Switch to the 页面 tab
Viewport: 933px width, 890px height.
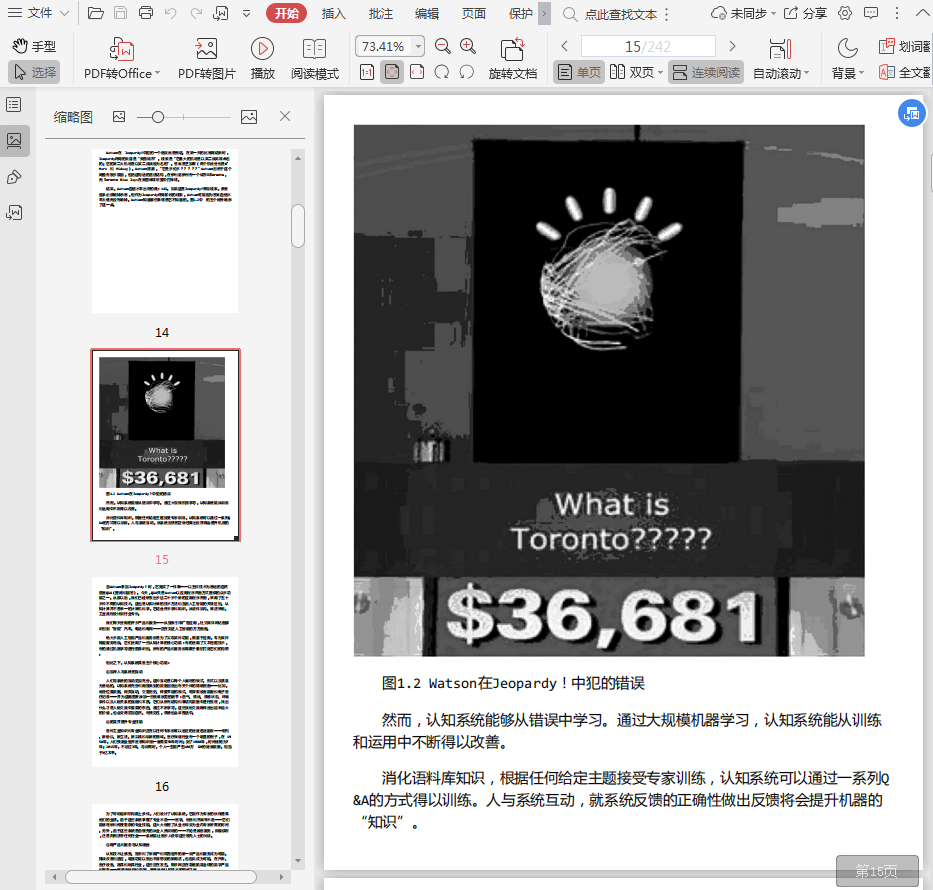(474, 13)
